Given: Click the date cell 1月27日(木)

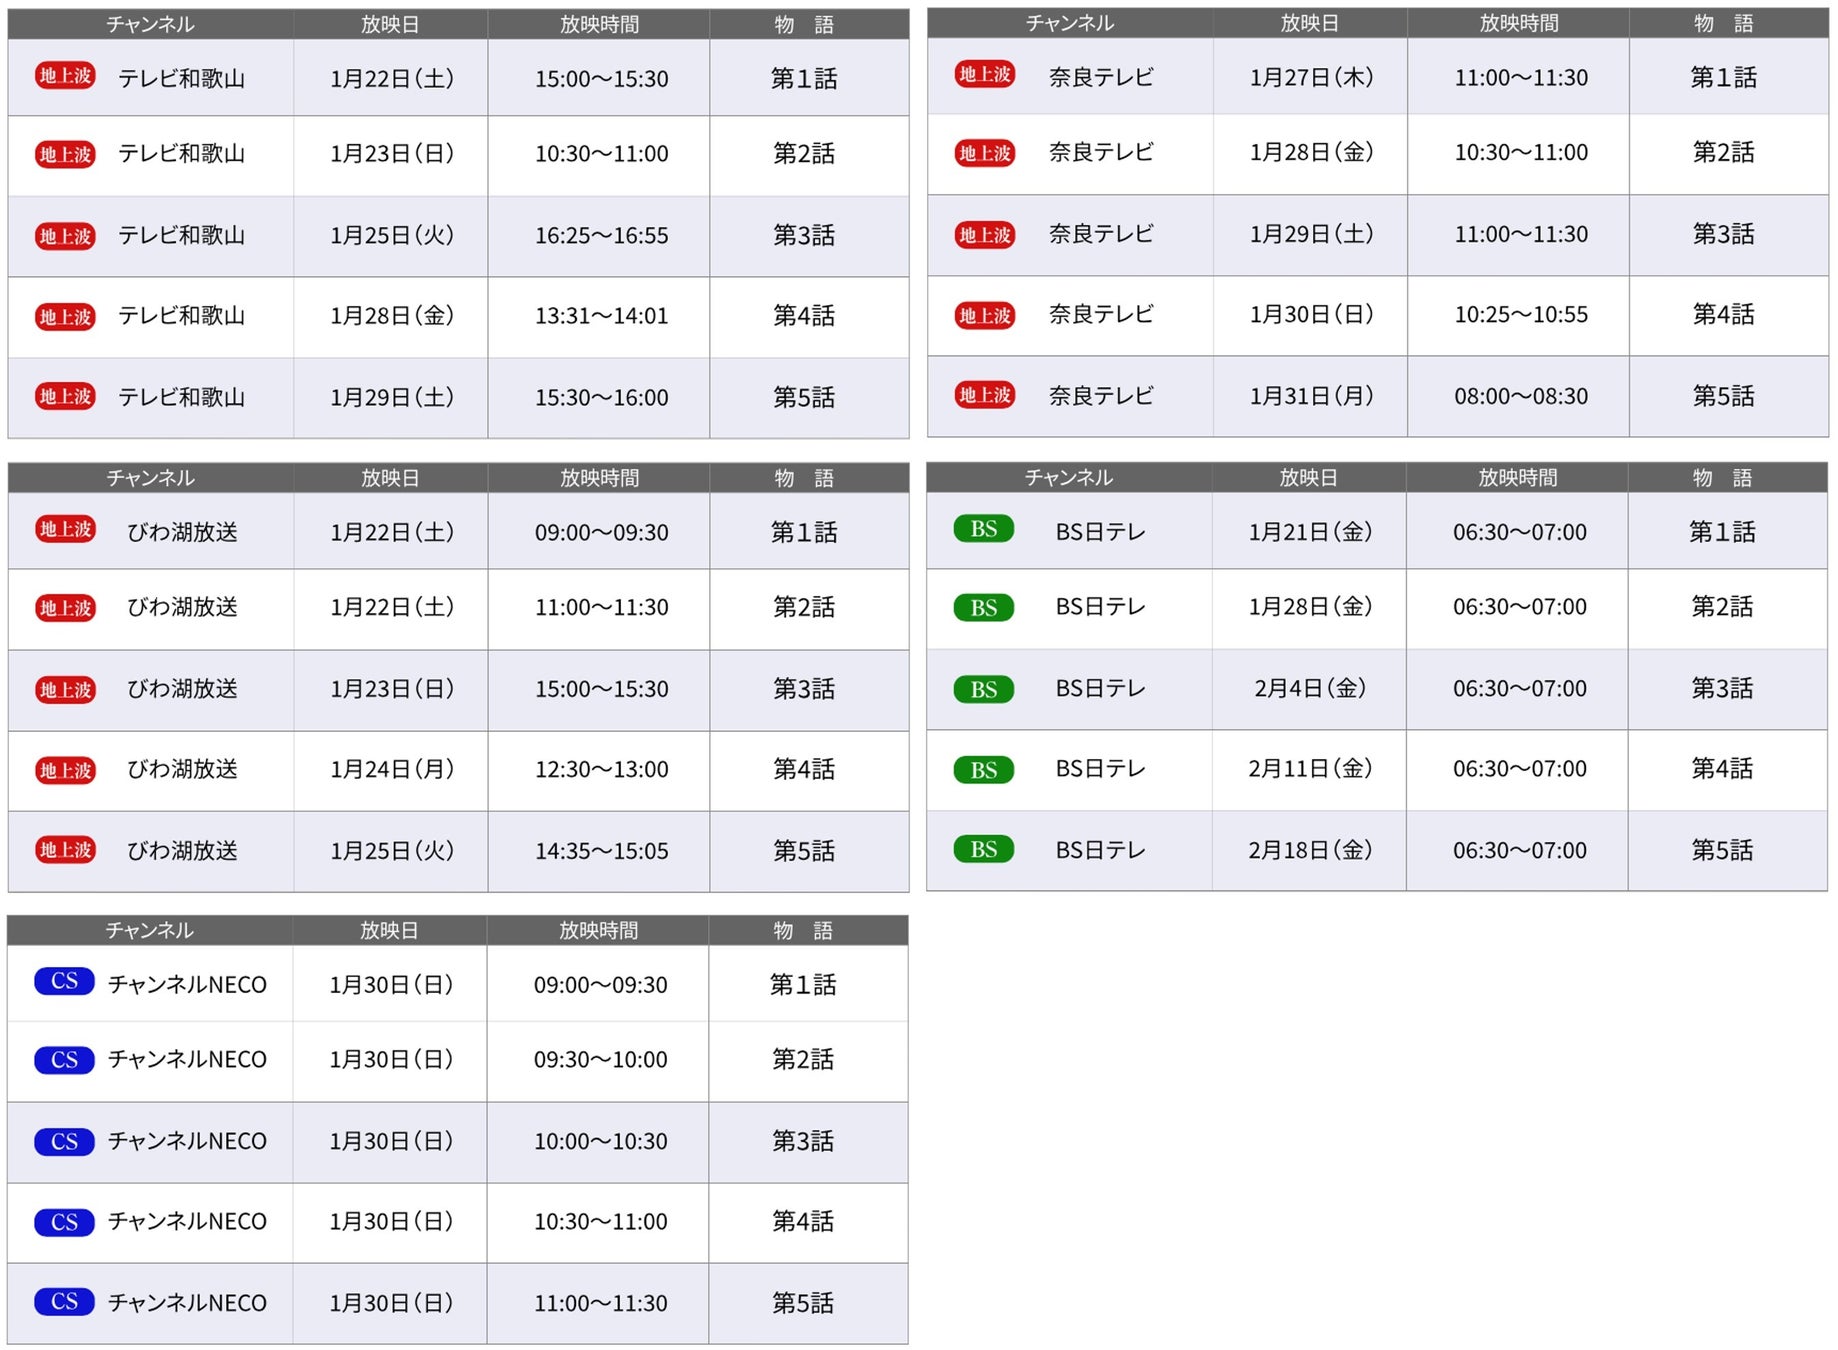Looking at the screenshot, I should [x=1311, y=77].
